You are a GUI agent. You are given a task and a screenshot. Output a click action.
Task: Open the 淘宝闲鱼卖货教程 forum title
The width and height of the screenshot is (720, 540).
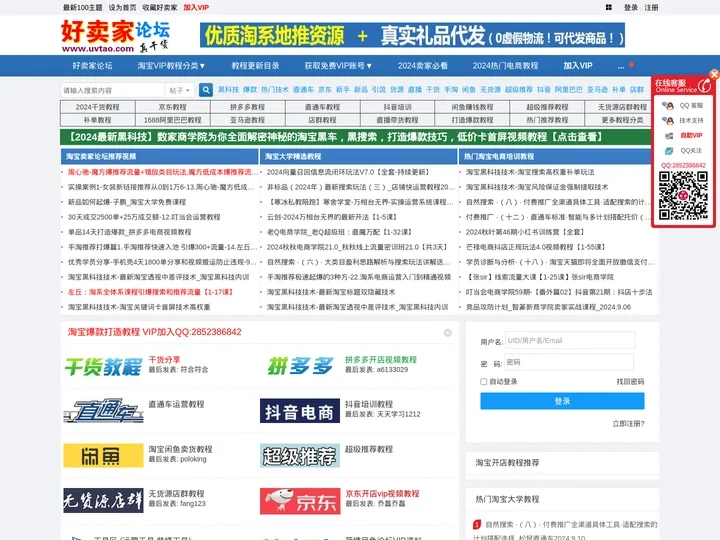[x=180, y=449]
